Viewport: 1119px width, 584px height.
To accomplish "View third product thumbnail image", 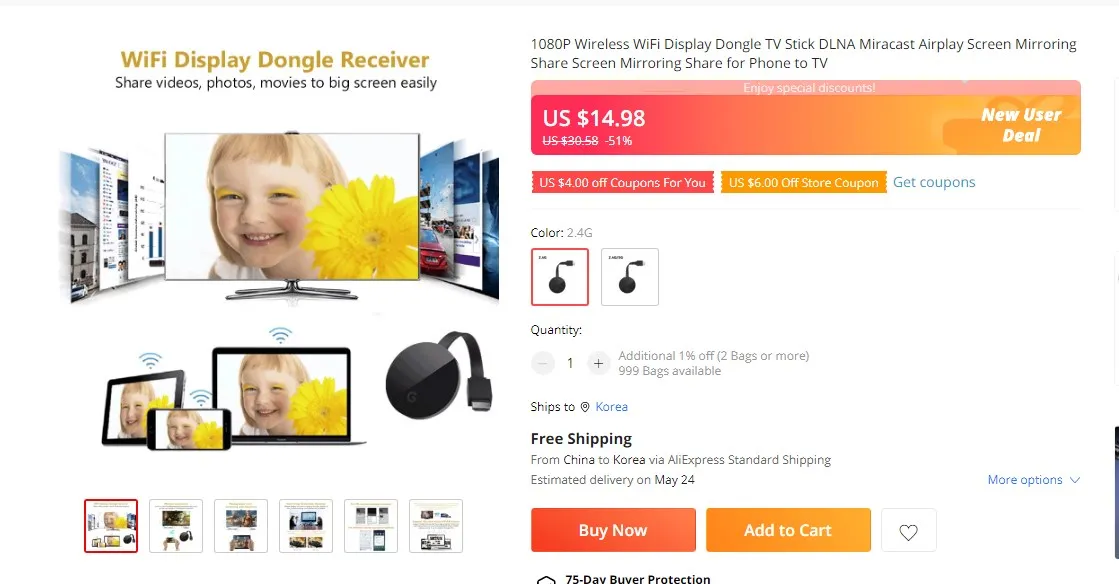I will tap(241, 526).
